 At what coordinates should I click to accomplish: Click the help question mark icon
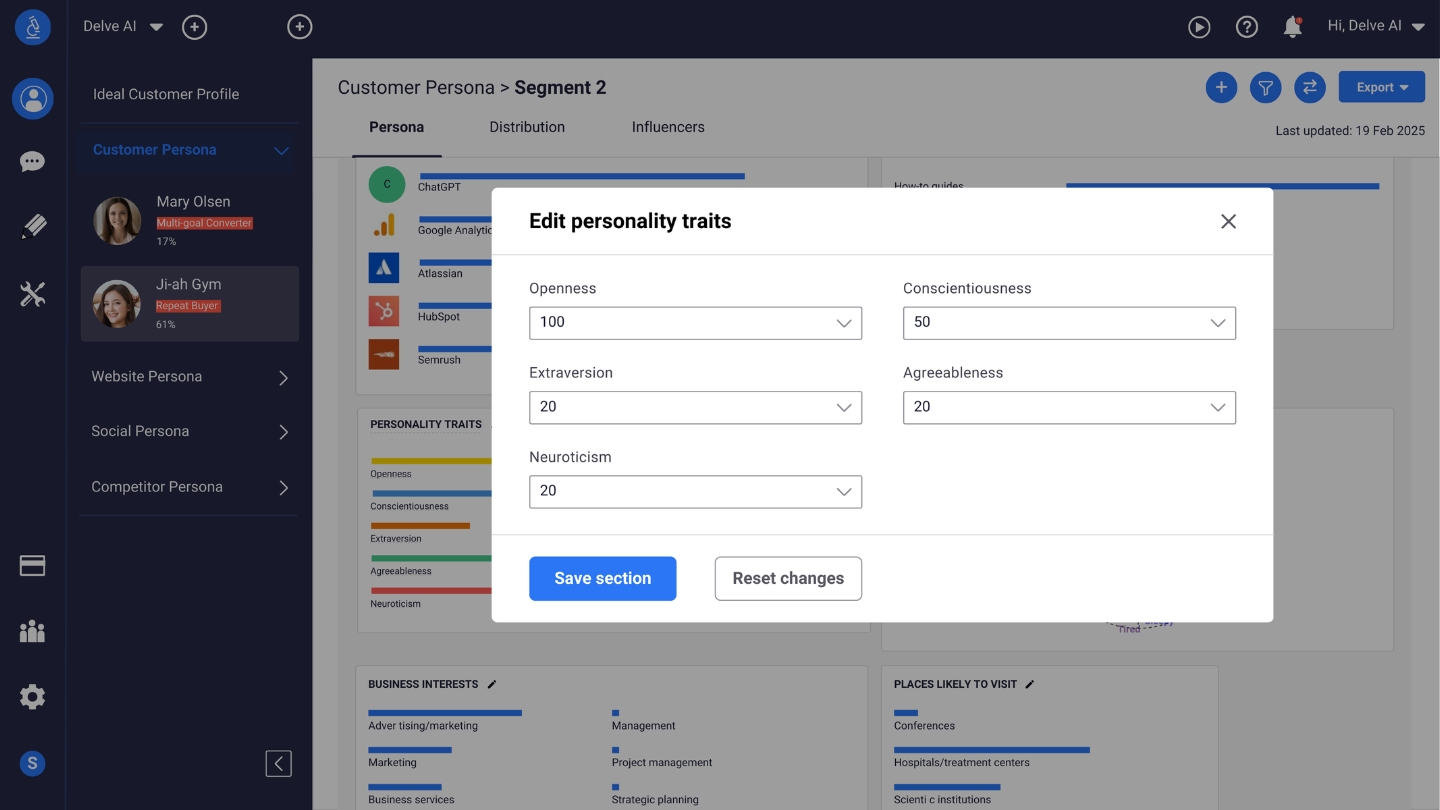(1247, 26)
